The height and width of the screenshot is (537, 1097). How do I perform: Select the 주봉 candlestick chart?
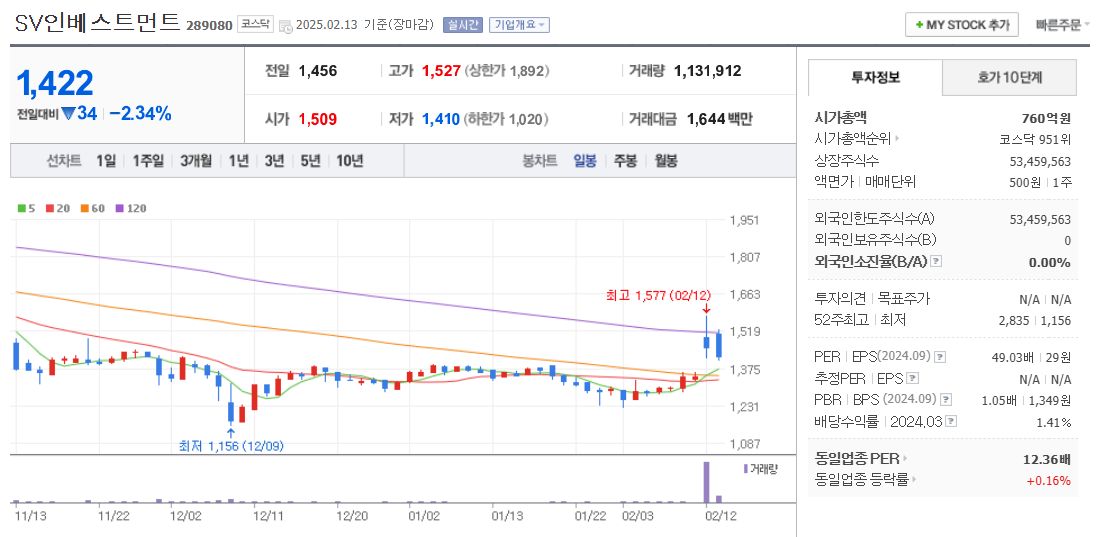pyautogui.click(x=625, y=161)
